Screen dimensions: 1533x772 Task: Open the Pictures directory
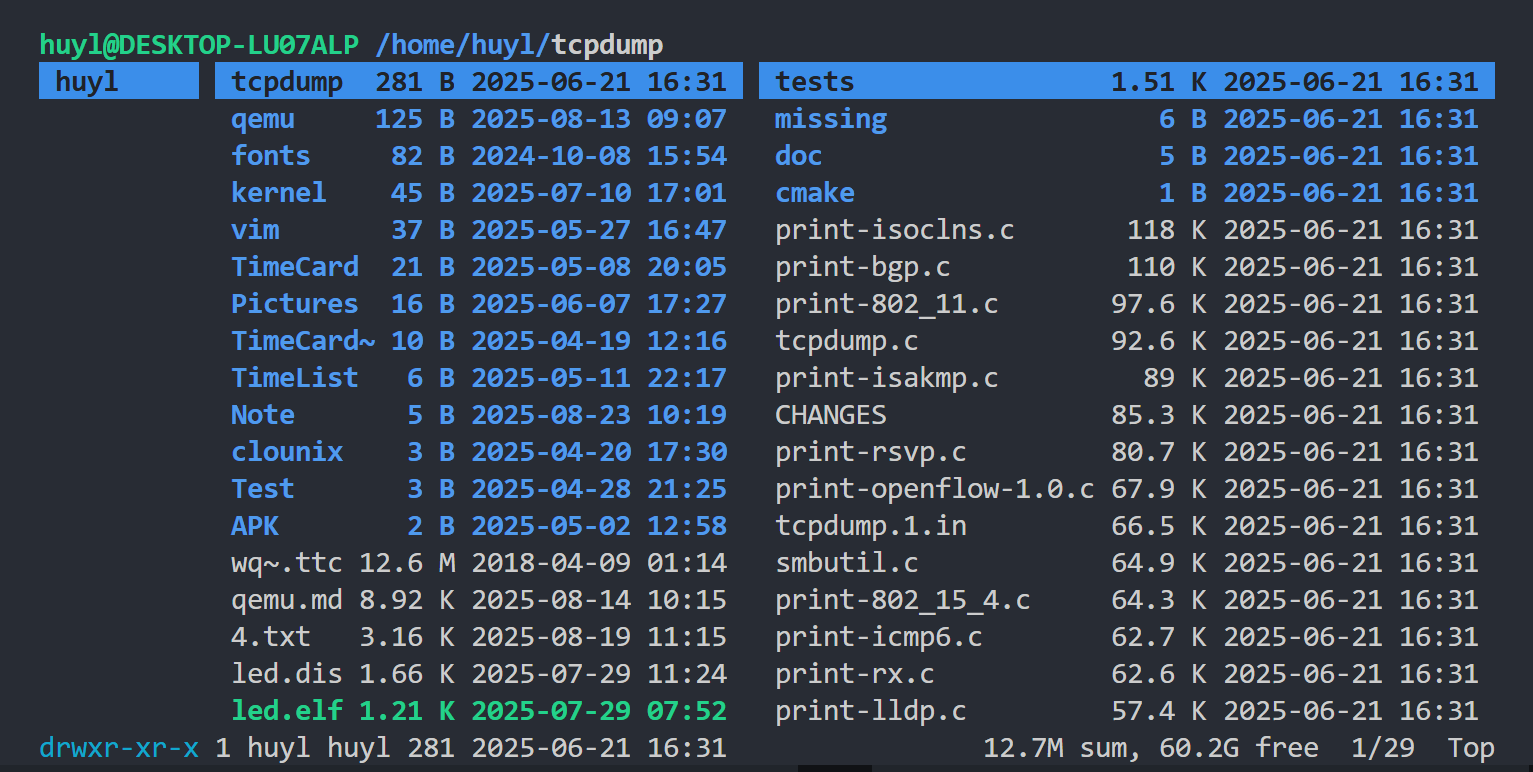point(479,304)
